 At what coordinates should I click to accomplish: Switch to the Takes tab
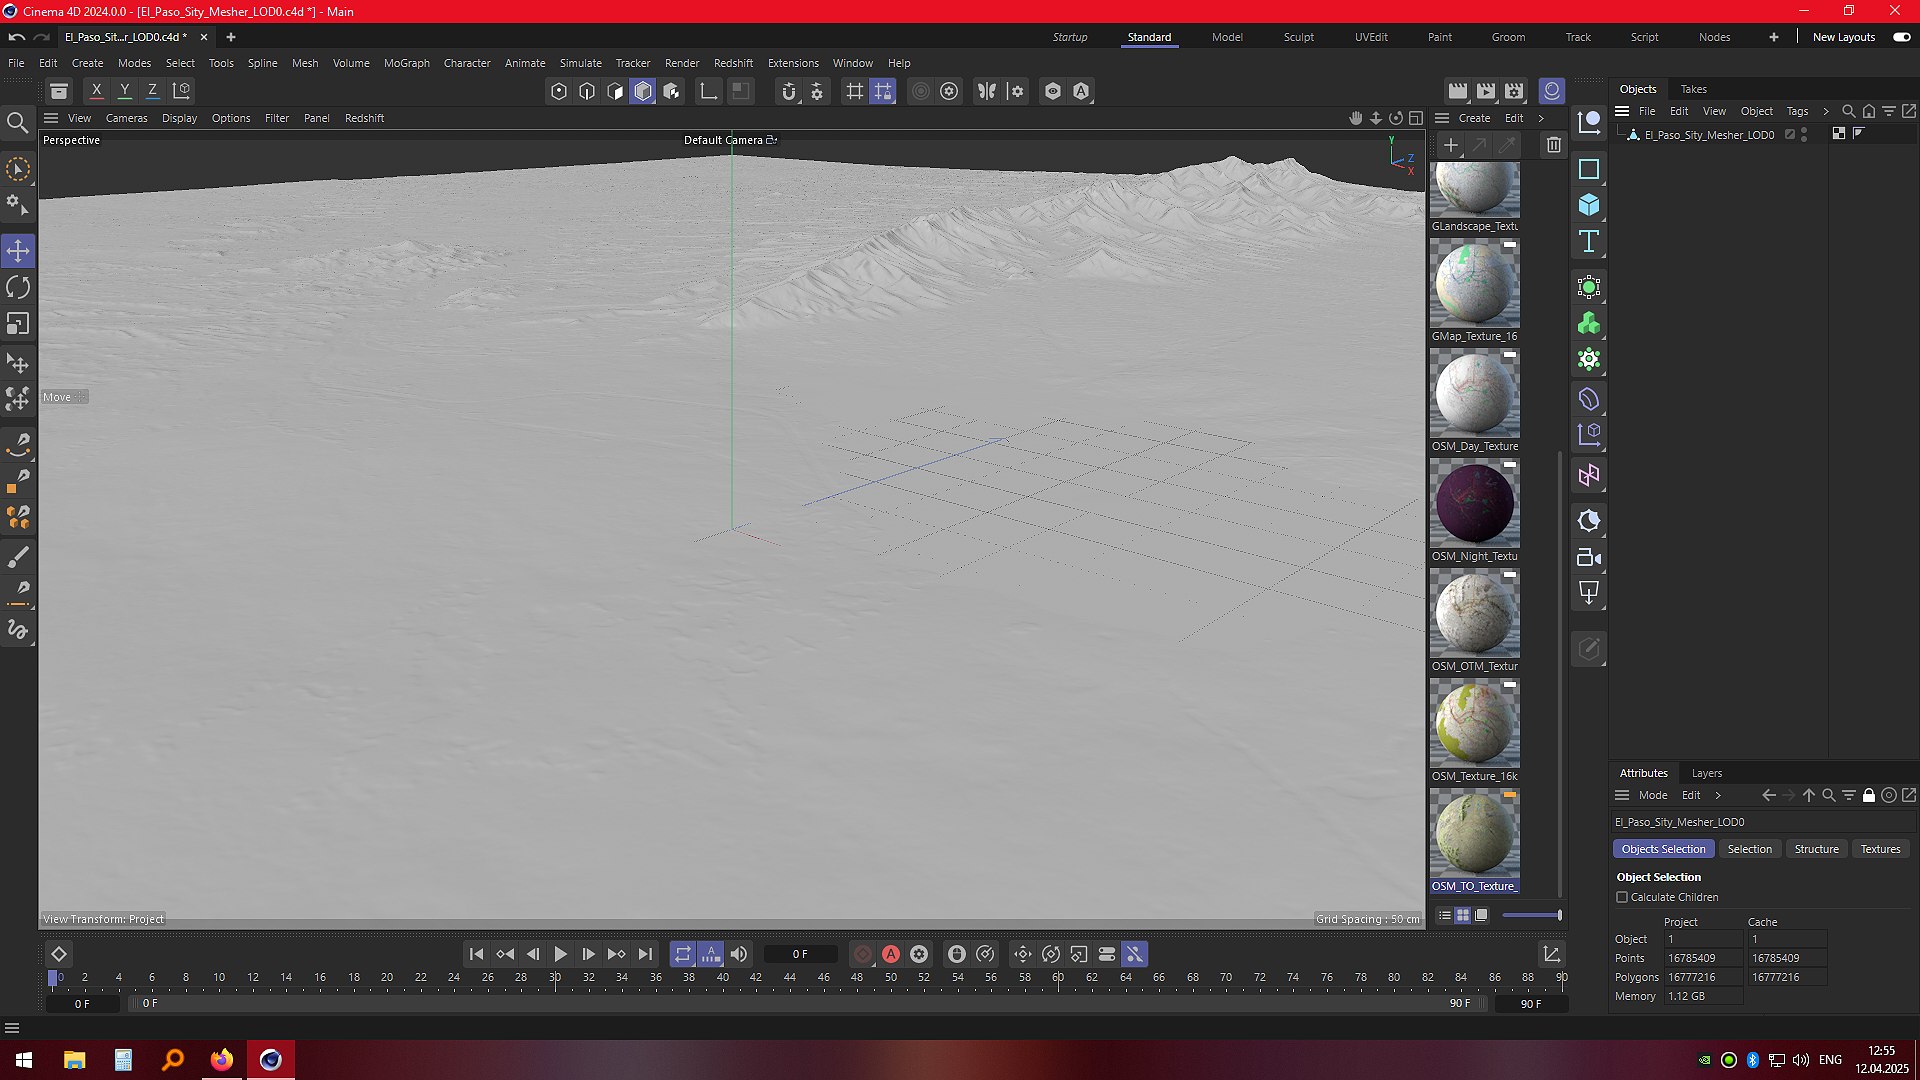(1693, 89)
